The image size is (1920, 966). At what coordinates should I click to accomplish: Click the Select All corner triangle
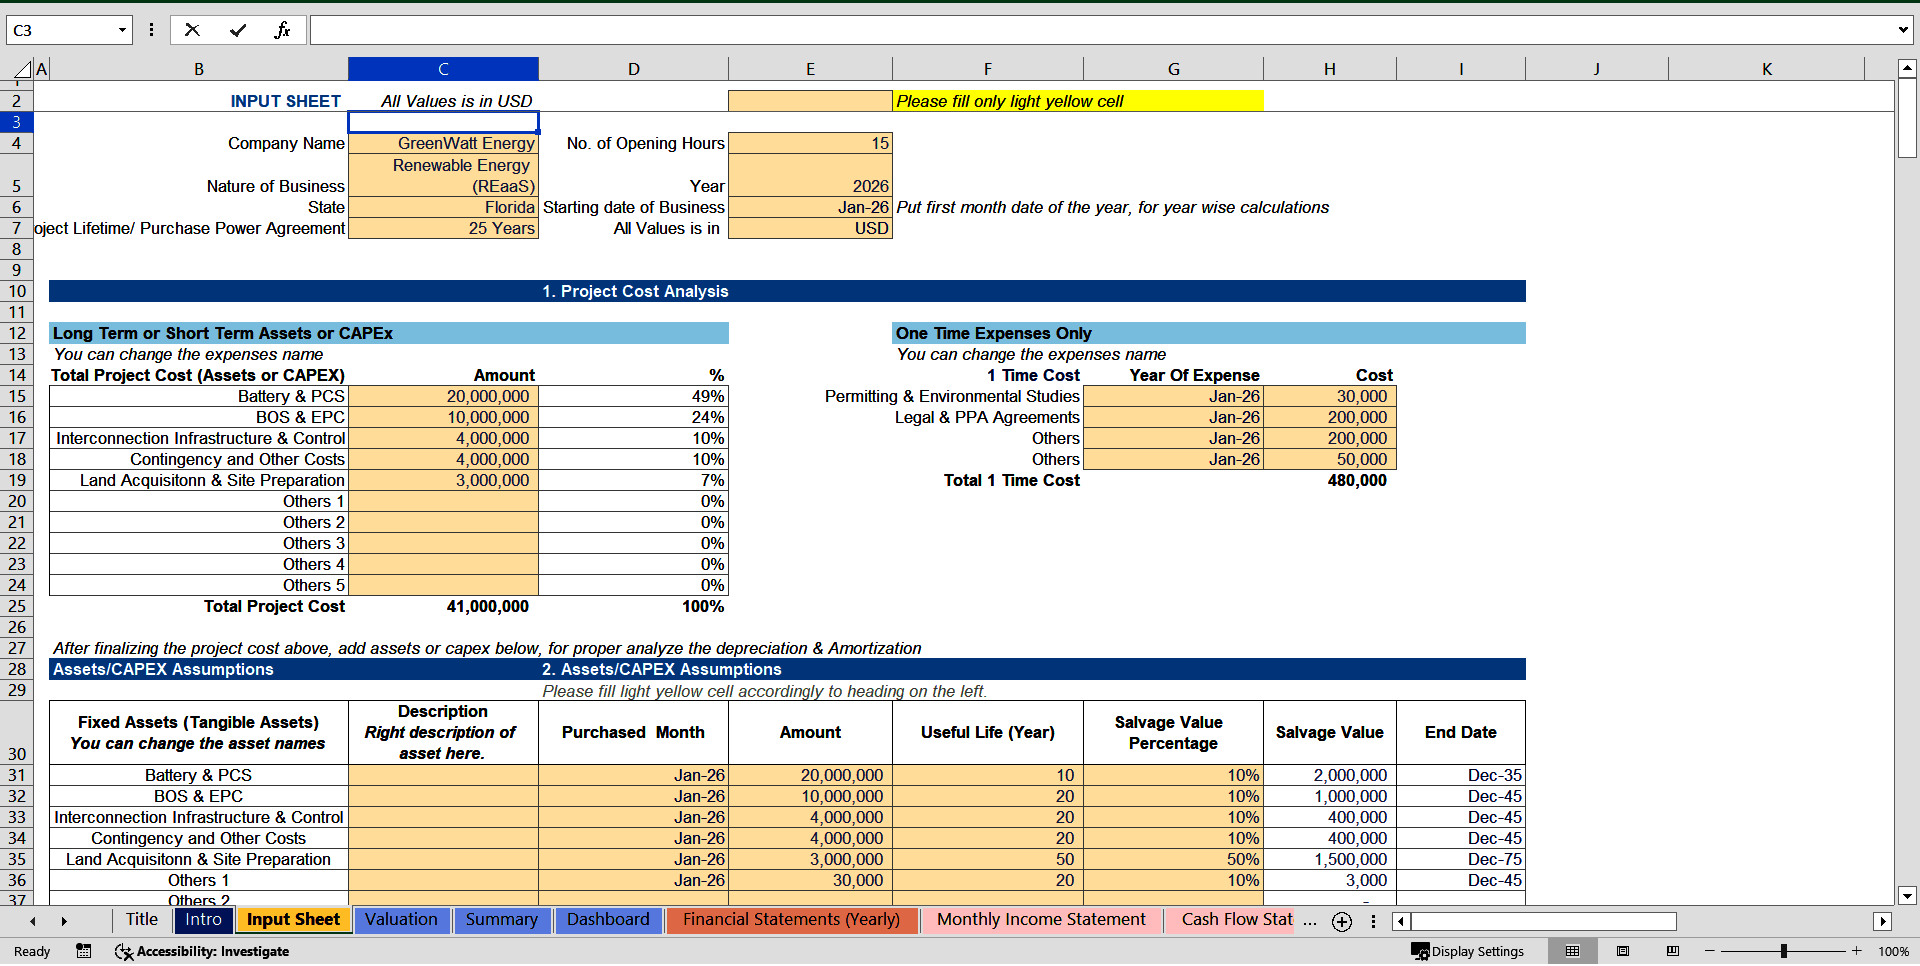22,69
